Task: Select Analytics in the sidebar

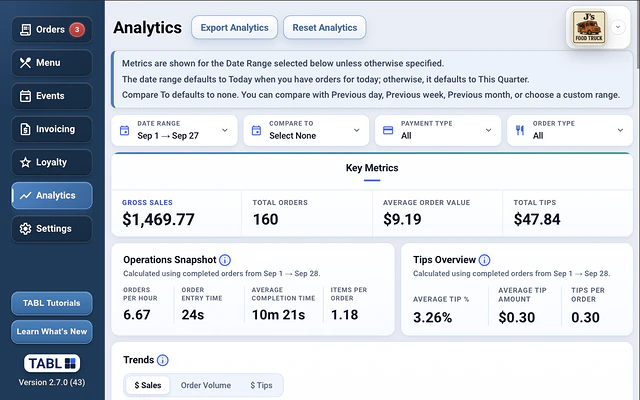Action: click(x=52, y=196)
